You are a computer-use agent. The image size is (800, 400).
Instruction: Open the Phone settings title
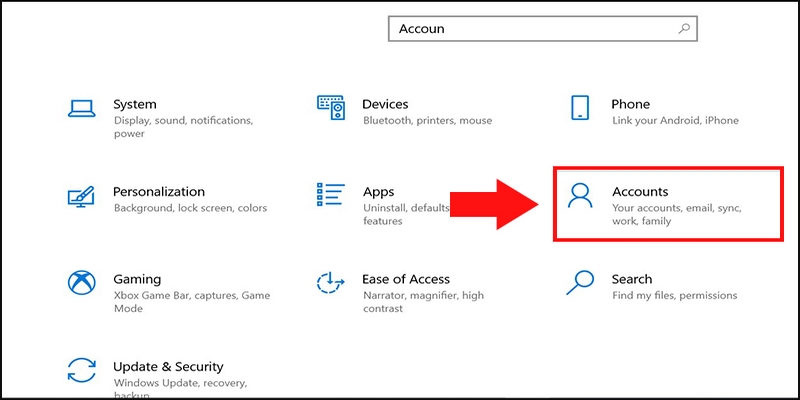pyautogui.click(x=631, y=104)
